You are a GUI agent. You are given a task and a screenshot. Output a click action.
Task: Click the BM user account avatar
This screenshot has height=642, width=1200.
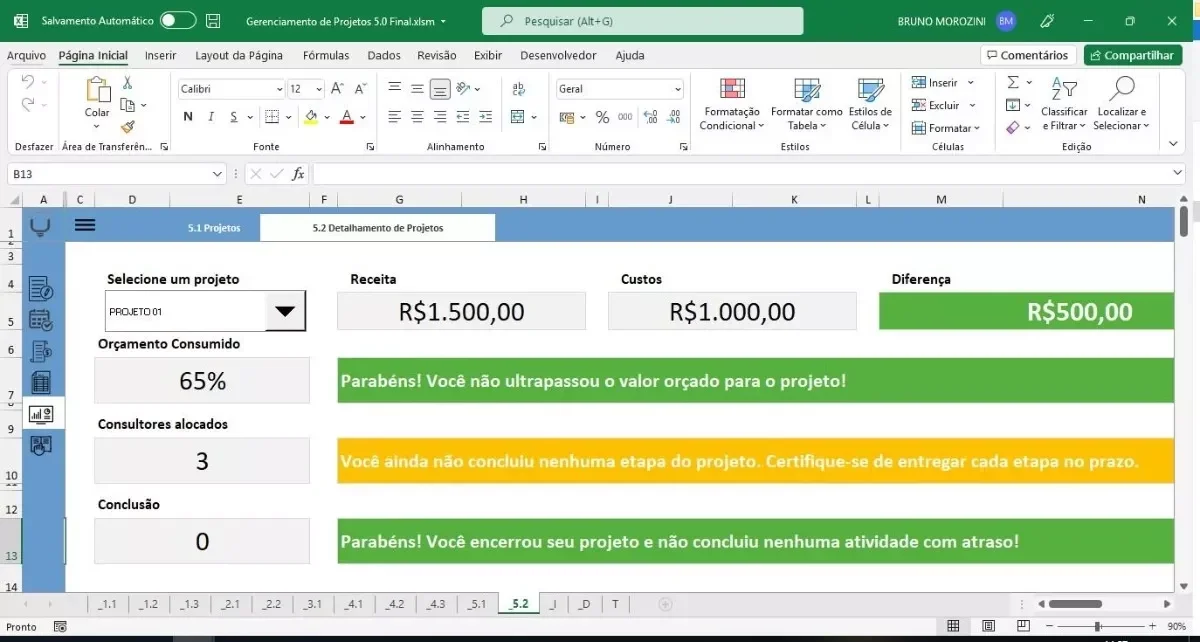pyautogui.click(x=1006, y=20)
